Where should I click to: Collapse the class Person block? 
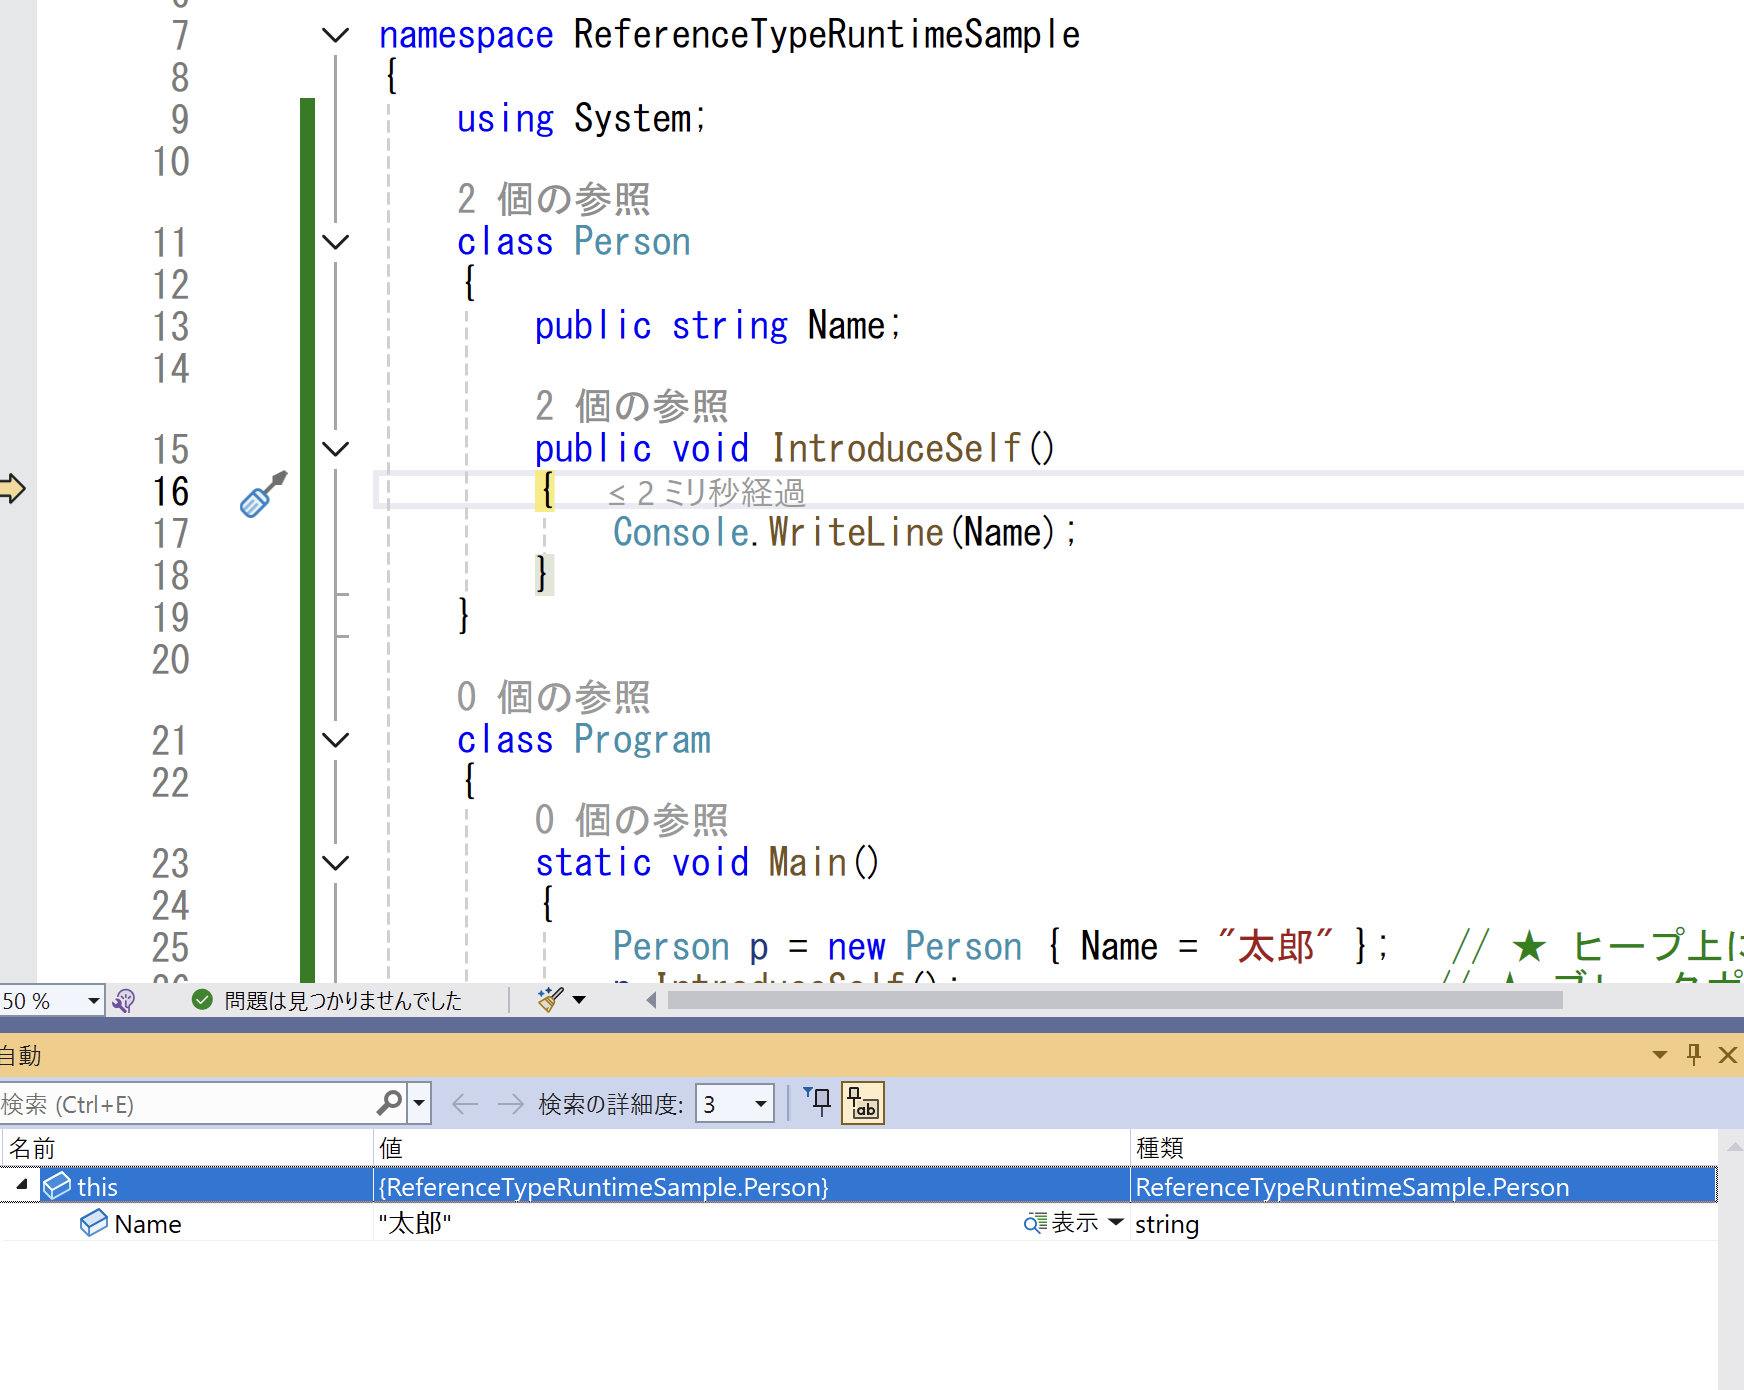336,242
